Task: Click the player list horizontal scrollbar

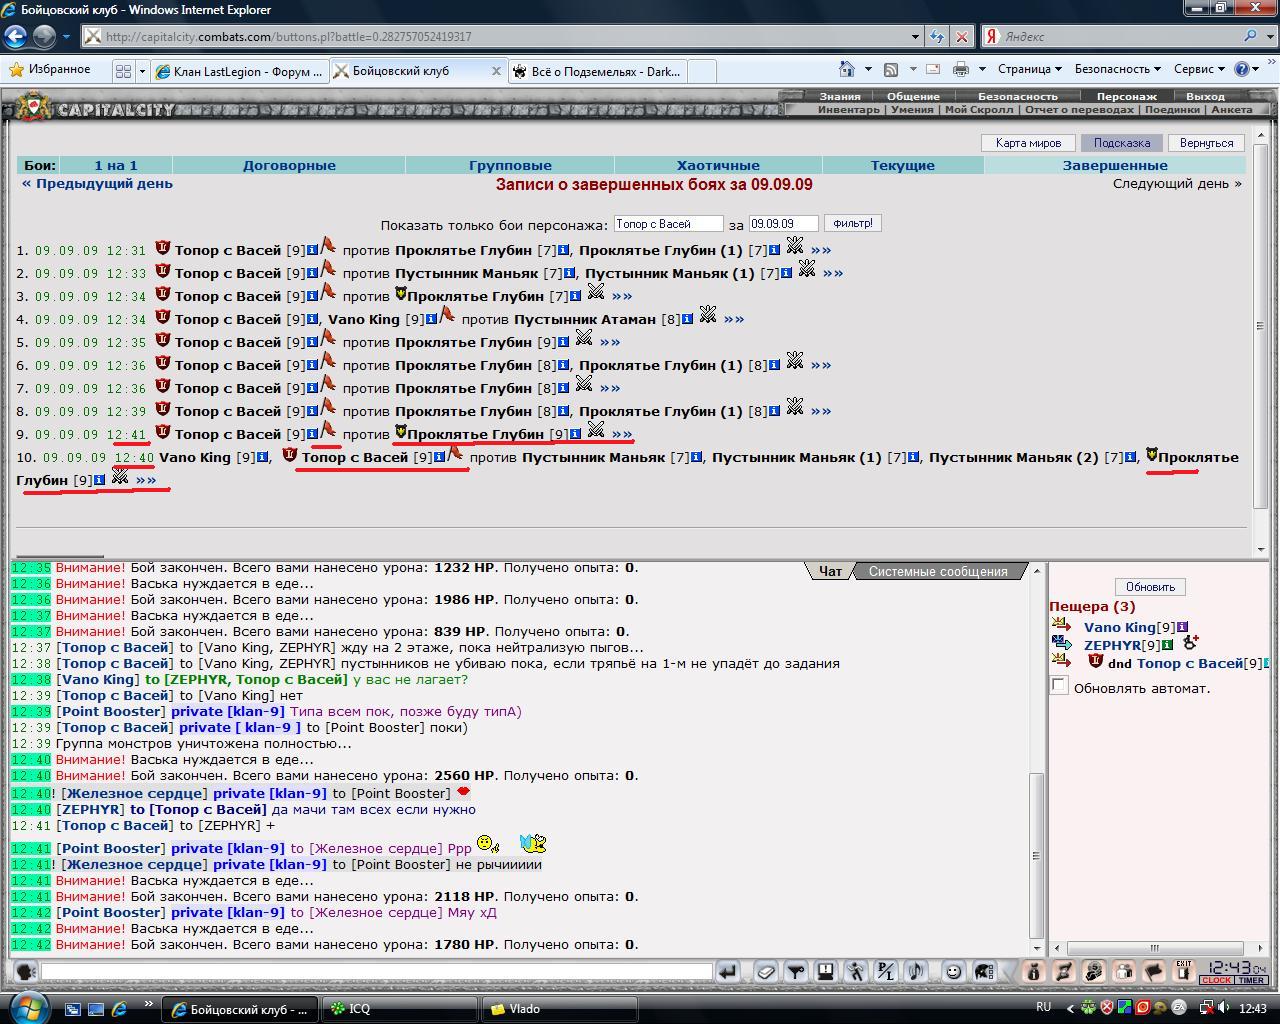Action: click(1154, 948)
